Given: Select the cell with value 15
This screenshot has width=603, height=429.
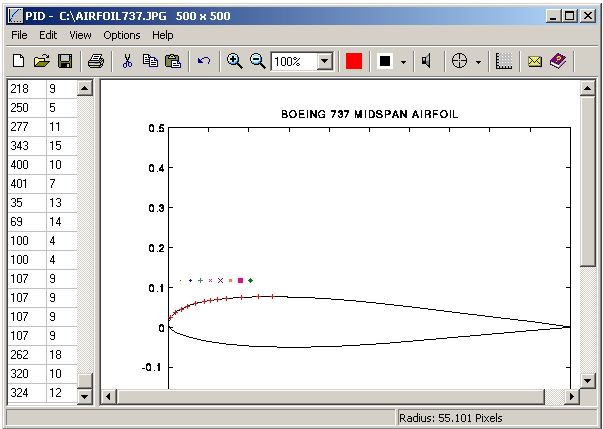Looking at the screenshot, I should point(62,146).
